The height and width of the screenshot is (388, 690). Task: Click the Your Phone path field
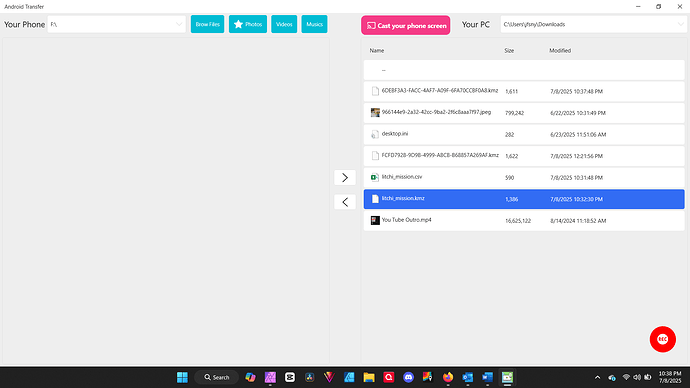point(116,24)
